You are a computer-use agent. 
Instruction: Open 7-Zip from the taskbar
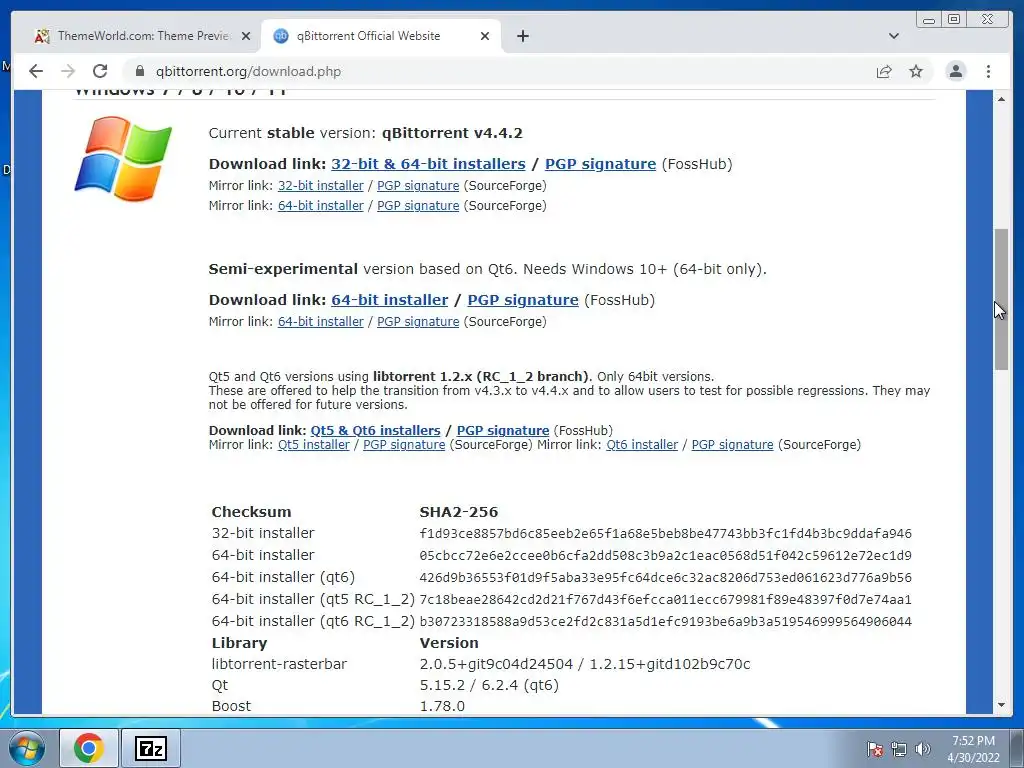[x=151, y=748]
